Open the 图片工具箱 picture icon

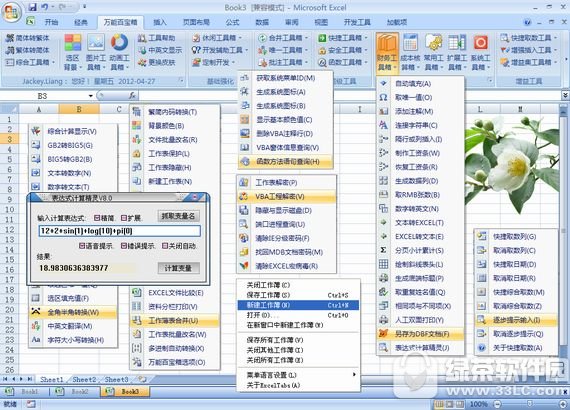click(x=96, y=43)
